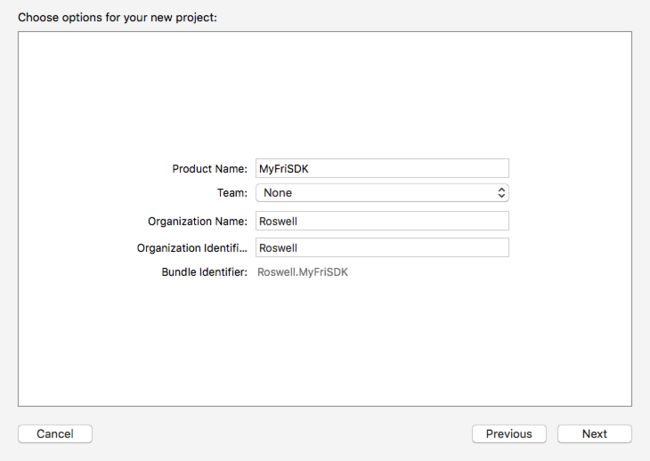The height and width of the screenshot is (461, 650).
Task: Select the Organization Identifier text field
Action: pyautogui.click(x=382, y=247)
